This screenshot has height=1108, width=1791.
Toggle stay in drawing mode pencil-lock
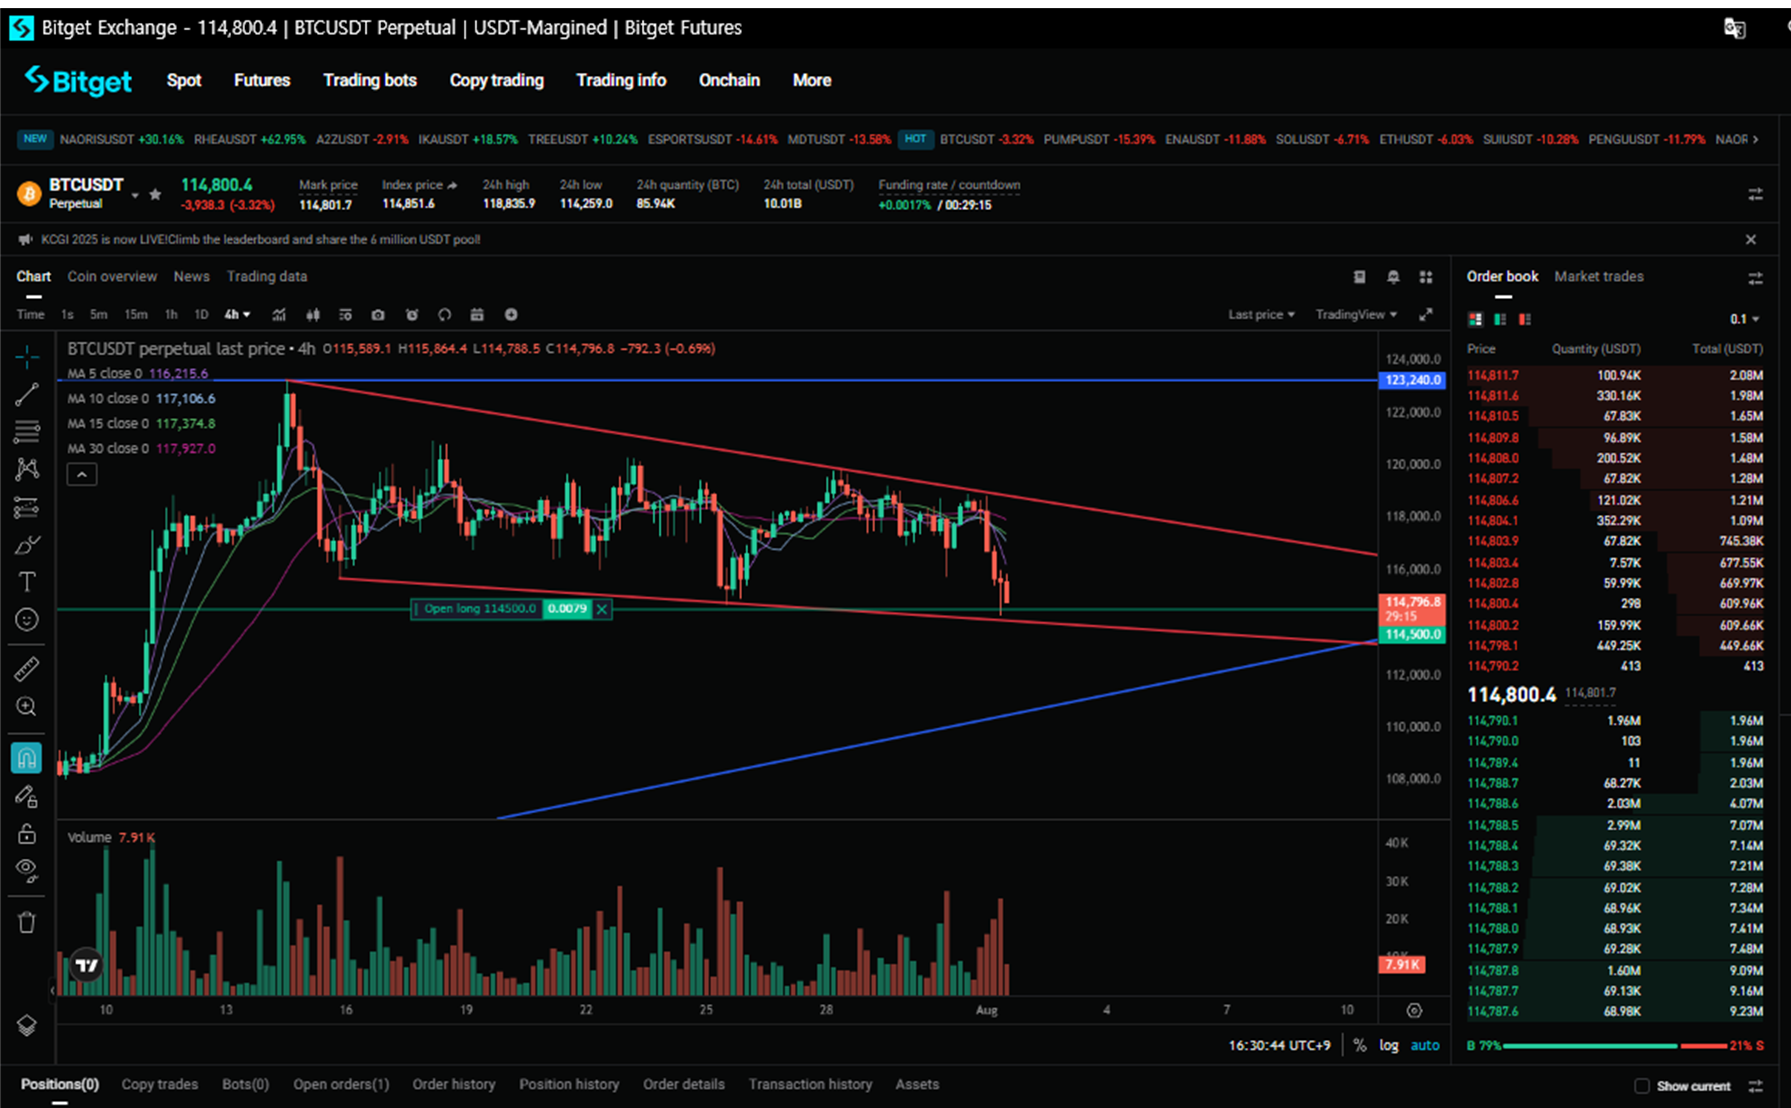pos(27,796)
